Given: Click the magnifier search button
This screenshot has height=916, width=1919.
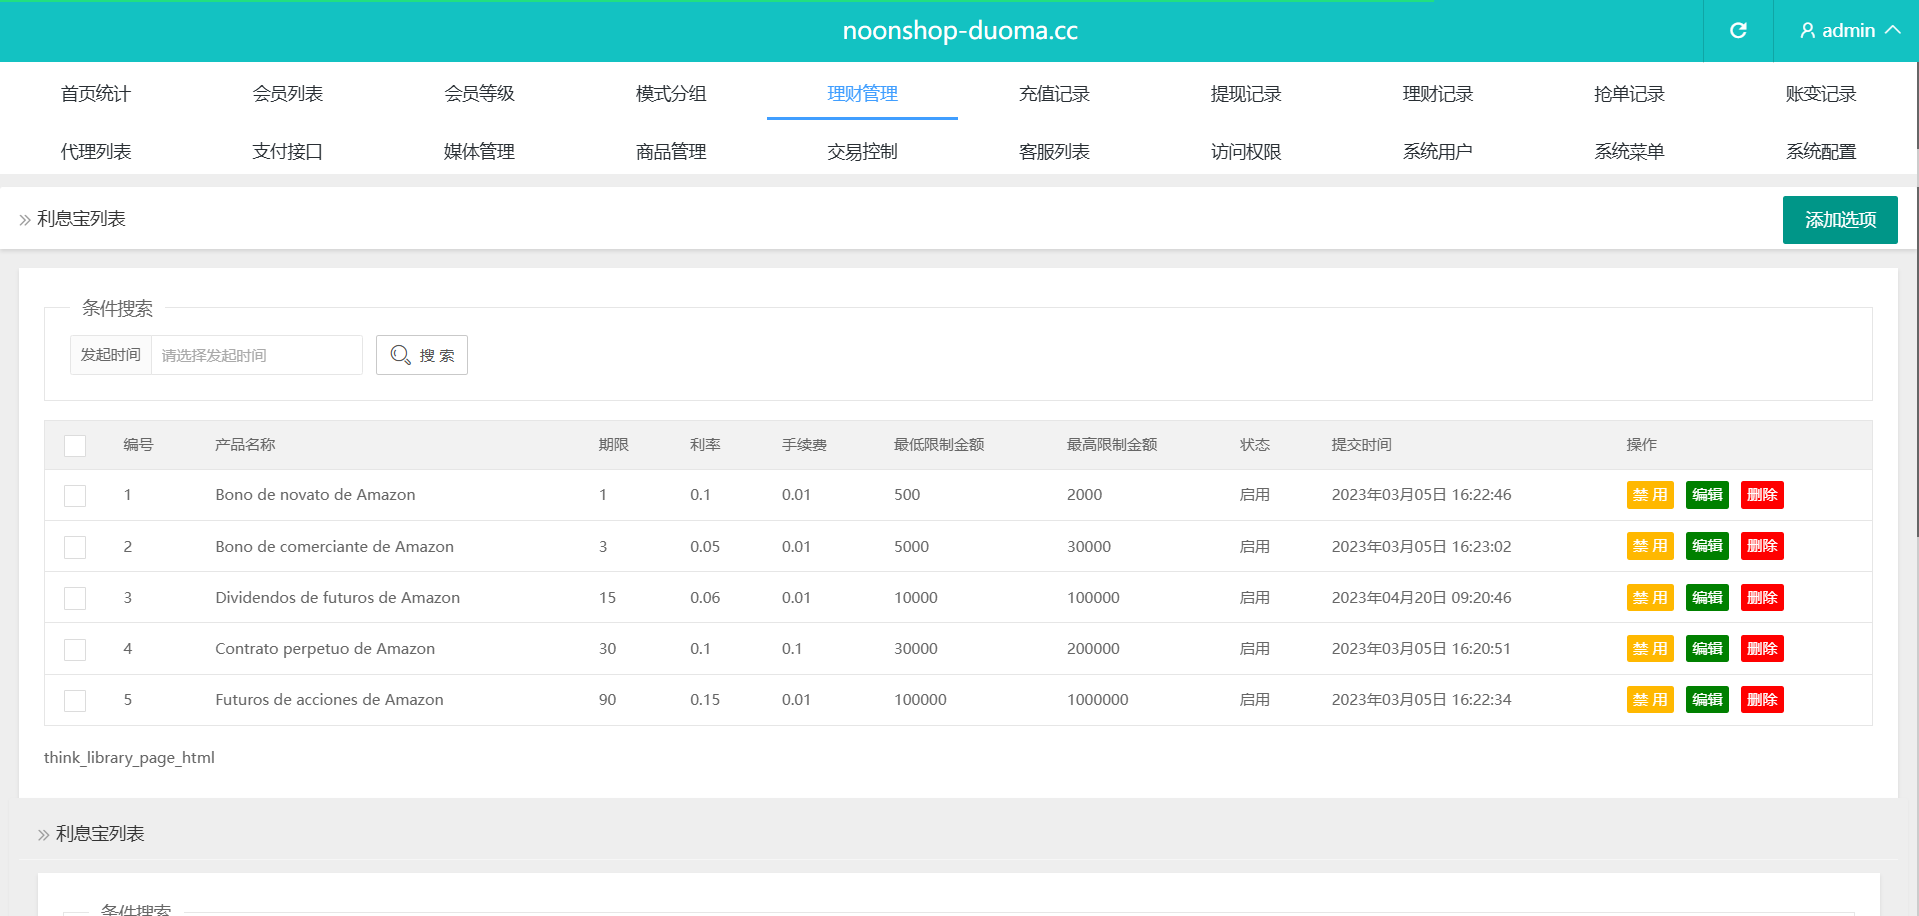Looking at the screenshot, I should [422, 355].
